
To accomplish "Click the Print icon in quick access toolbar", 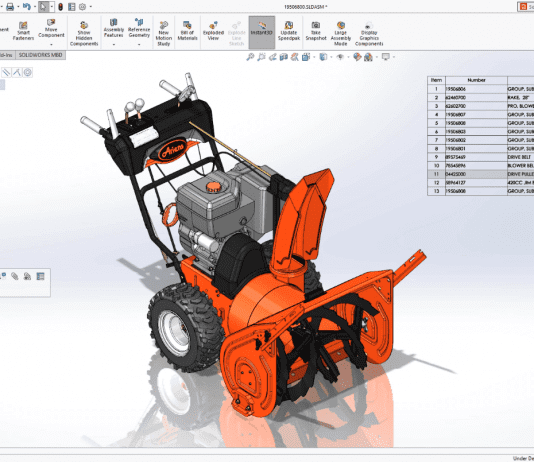I will click(x=10, y=6).
